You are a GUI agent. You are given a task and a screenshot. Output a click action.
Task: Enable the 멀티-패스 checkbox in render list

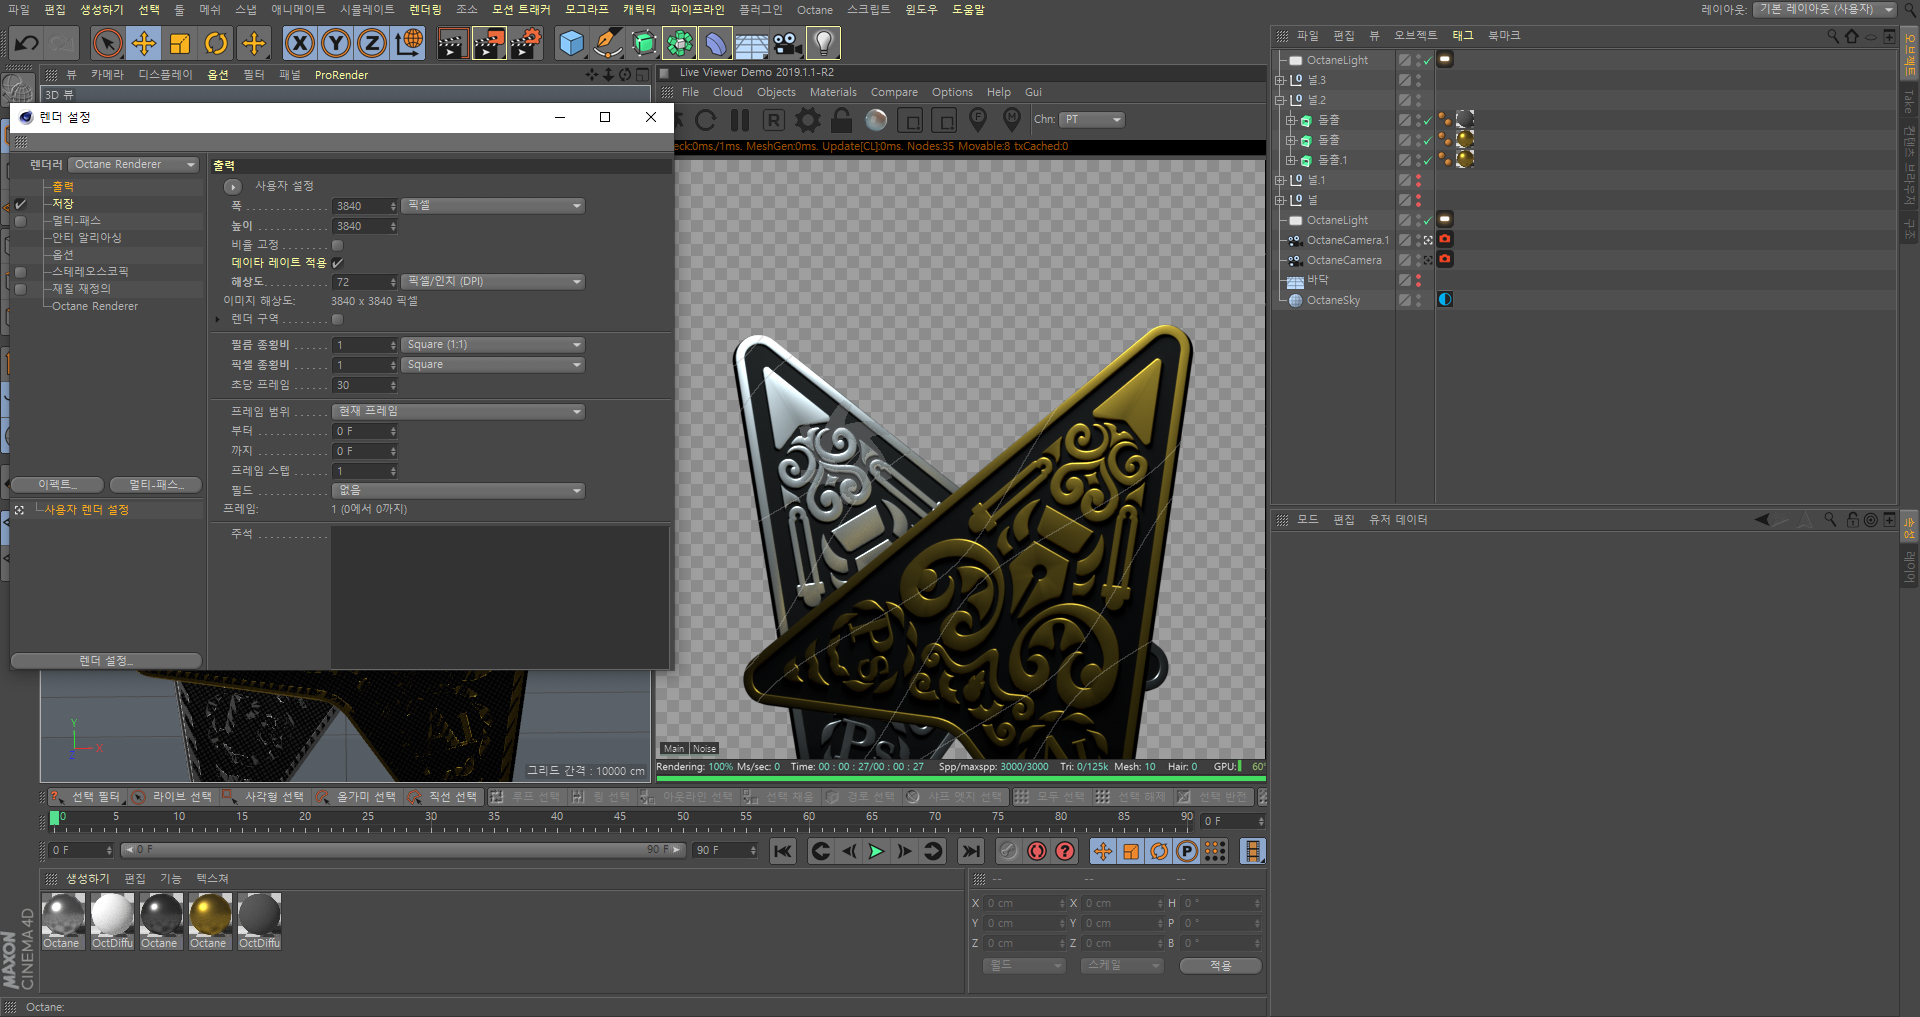pyautogui.click(x=20, y=221)
